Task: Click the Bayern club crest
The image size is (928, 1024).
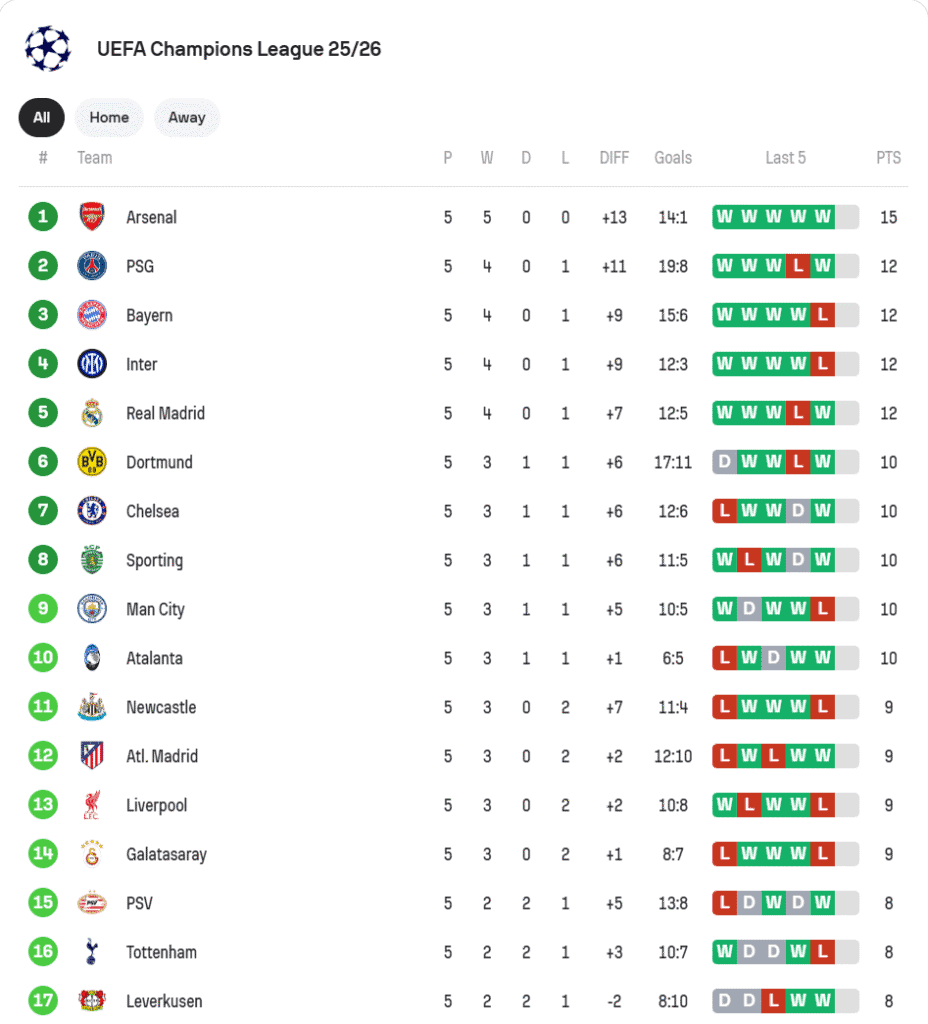Action: pyautogui.click(x=92, y=315)
